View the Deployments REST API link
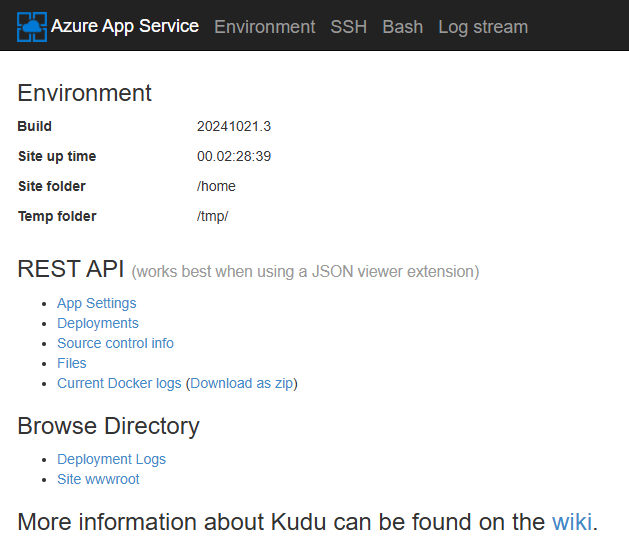Image resolution: width=629 pixels, height=548 pixels. pos(98,323)
